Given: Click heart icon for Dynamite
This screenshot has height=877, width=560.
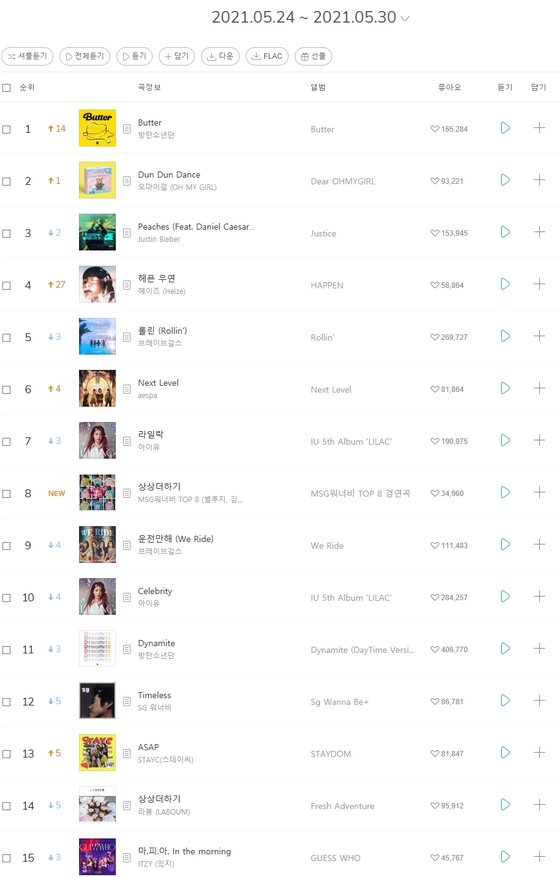Looking at the screenshot, I should point(435,649).
